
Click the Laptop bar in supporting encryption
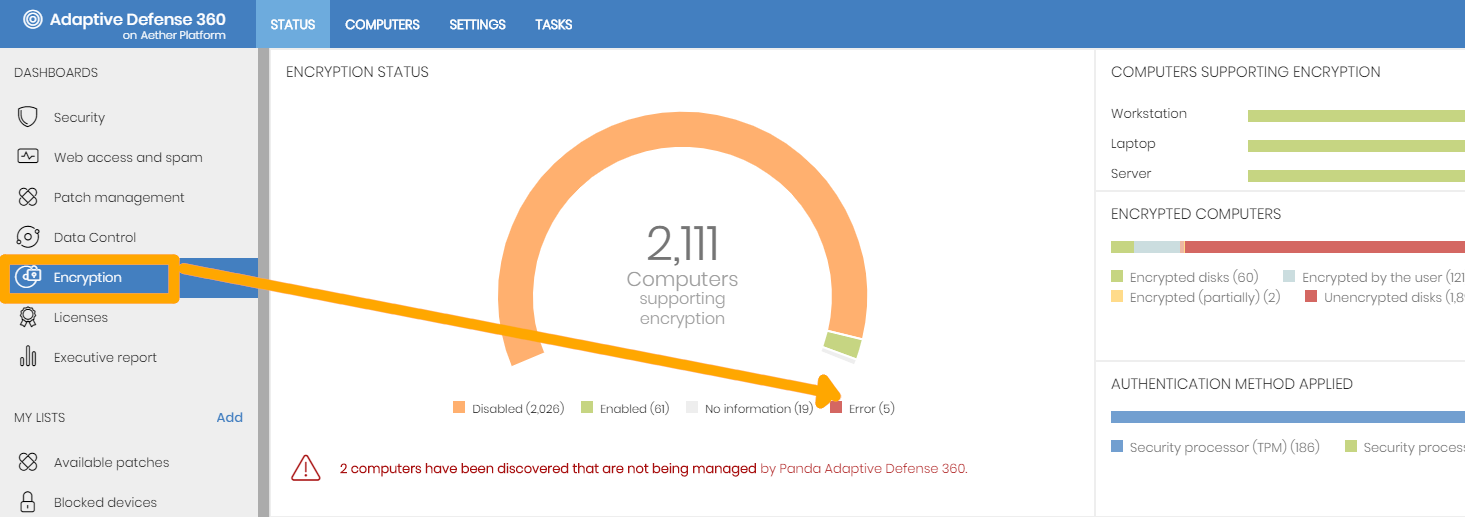pyautogui.click(x=1356, y=145)
